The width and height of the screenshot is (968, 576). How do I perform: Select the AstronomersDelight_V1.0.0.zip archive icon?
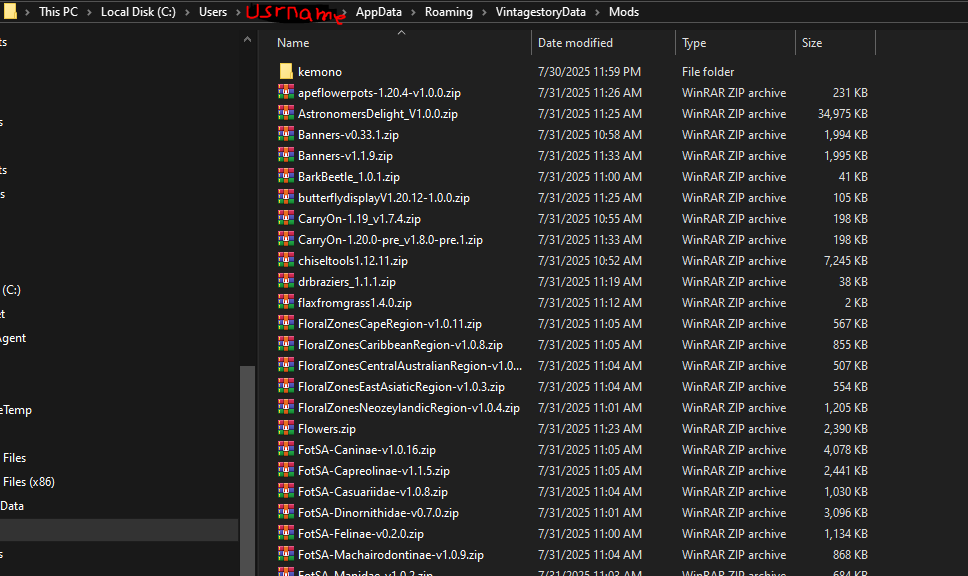(285, 113)
